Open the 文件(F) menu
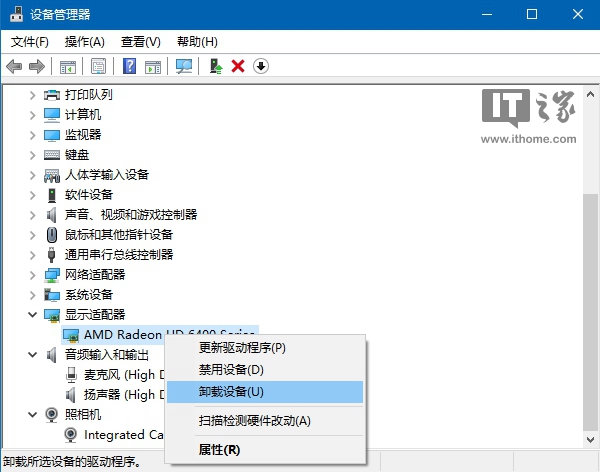 [30, 42]
